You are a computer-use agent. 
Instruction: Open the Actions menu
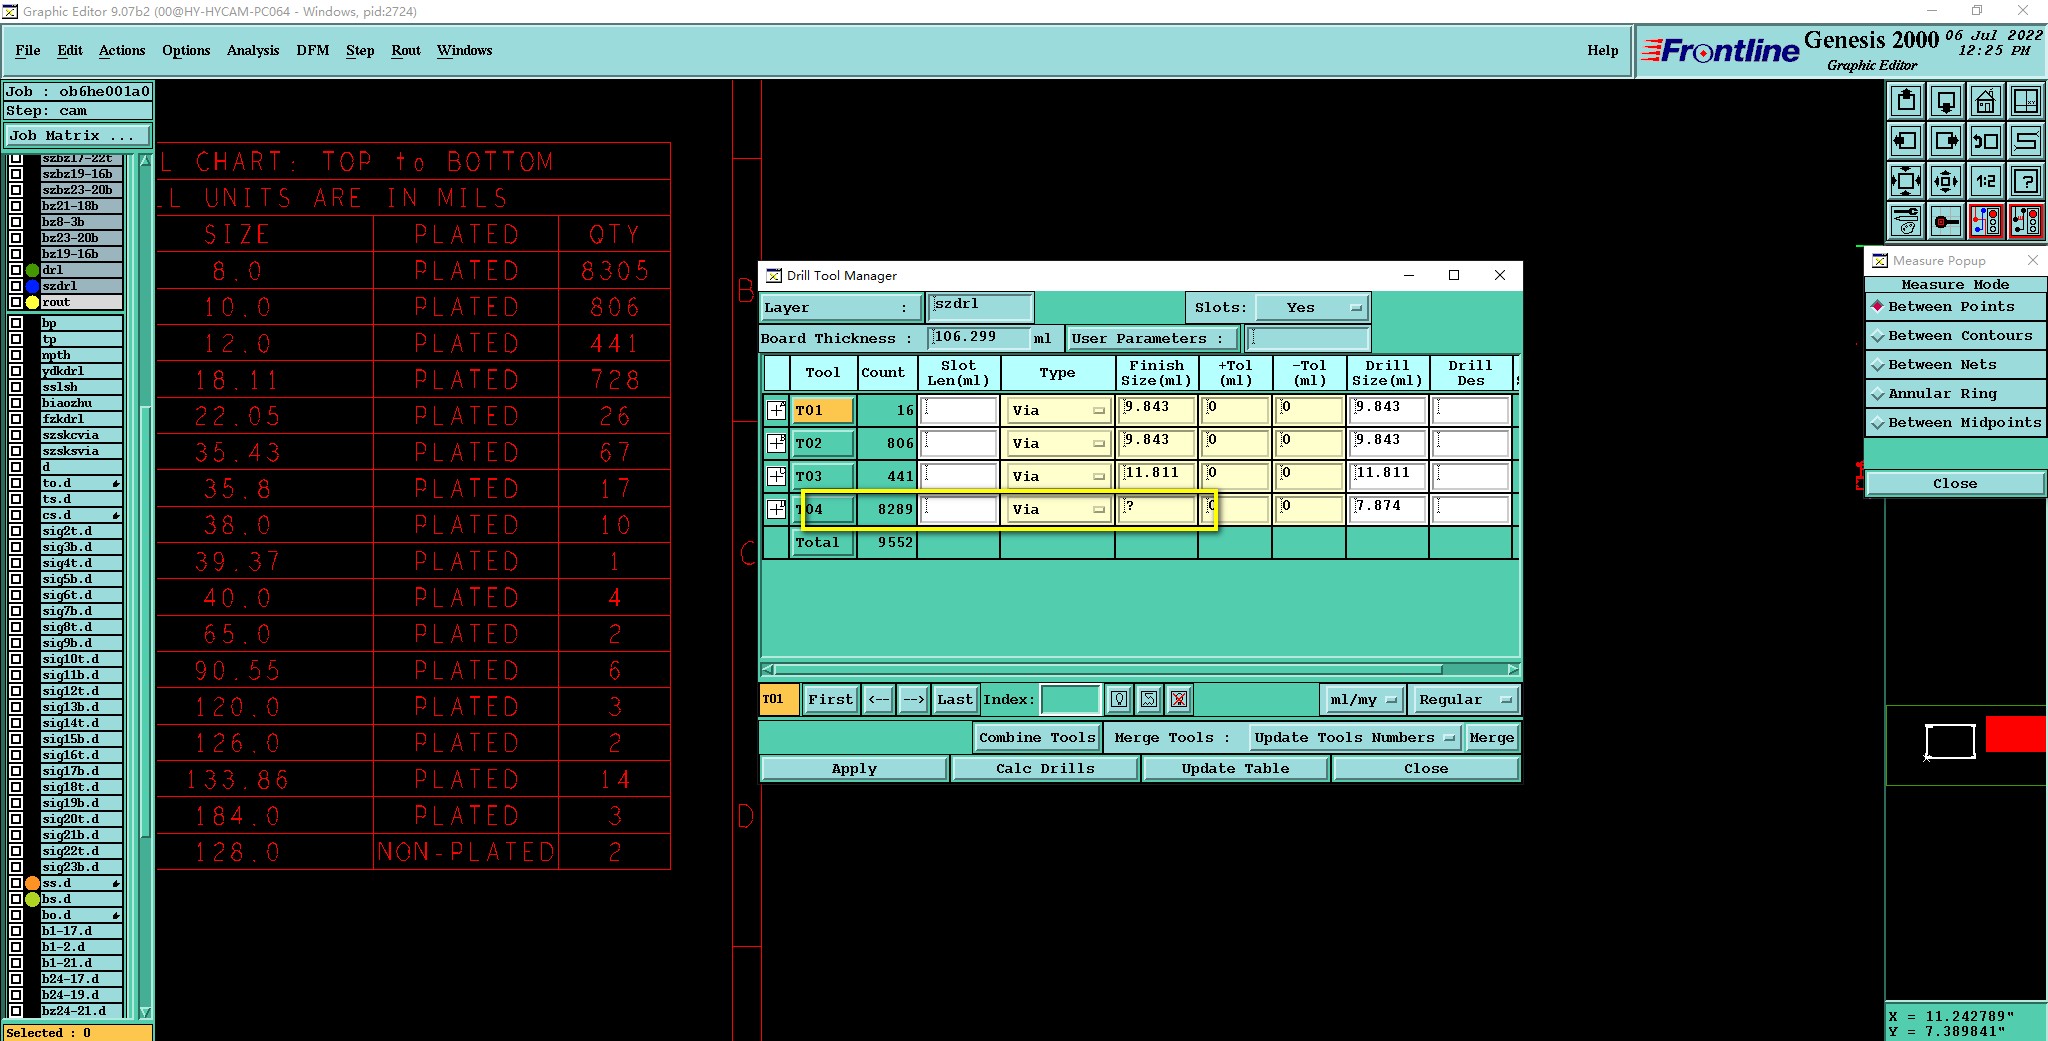122,50
